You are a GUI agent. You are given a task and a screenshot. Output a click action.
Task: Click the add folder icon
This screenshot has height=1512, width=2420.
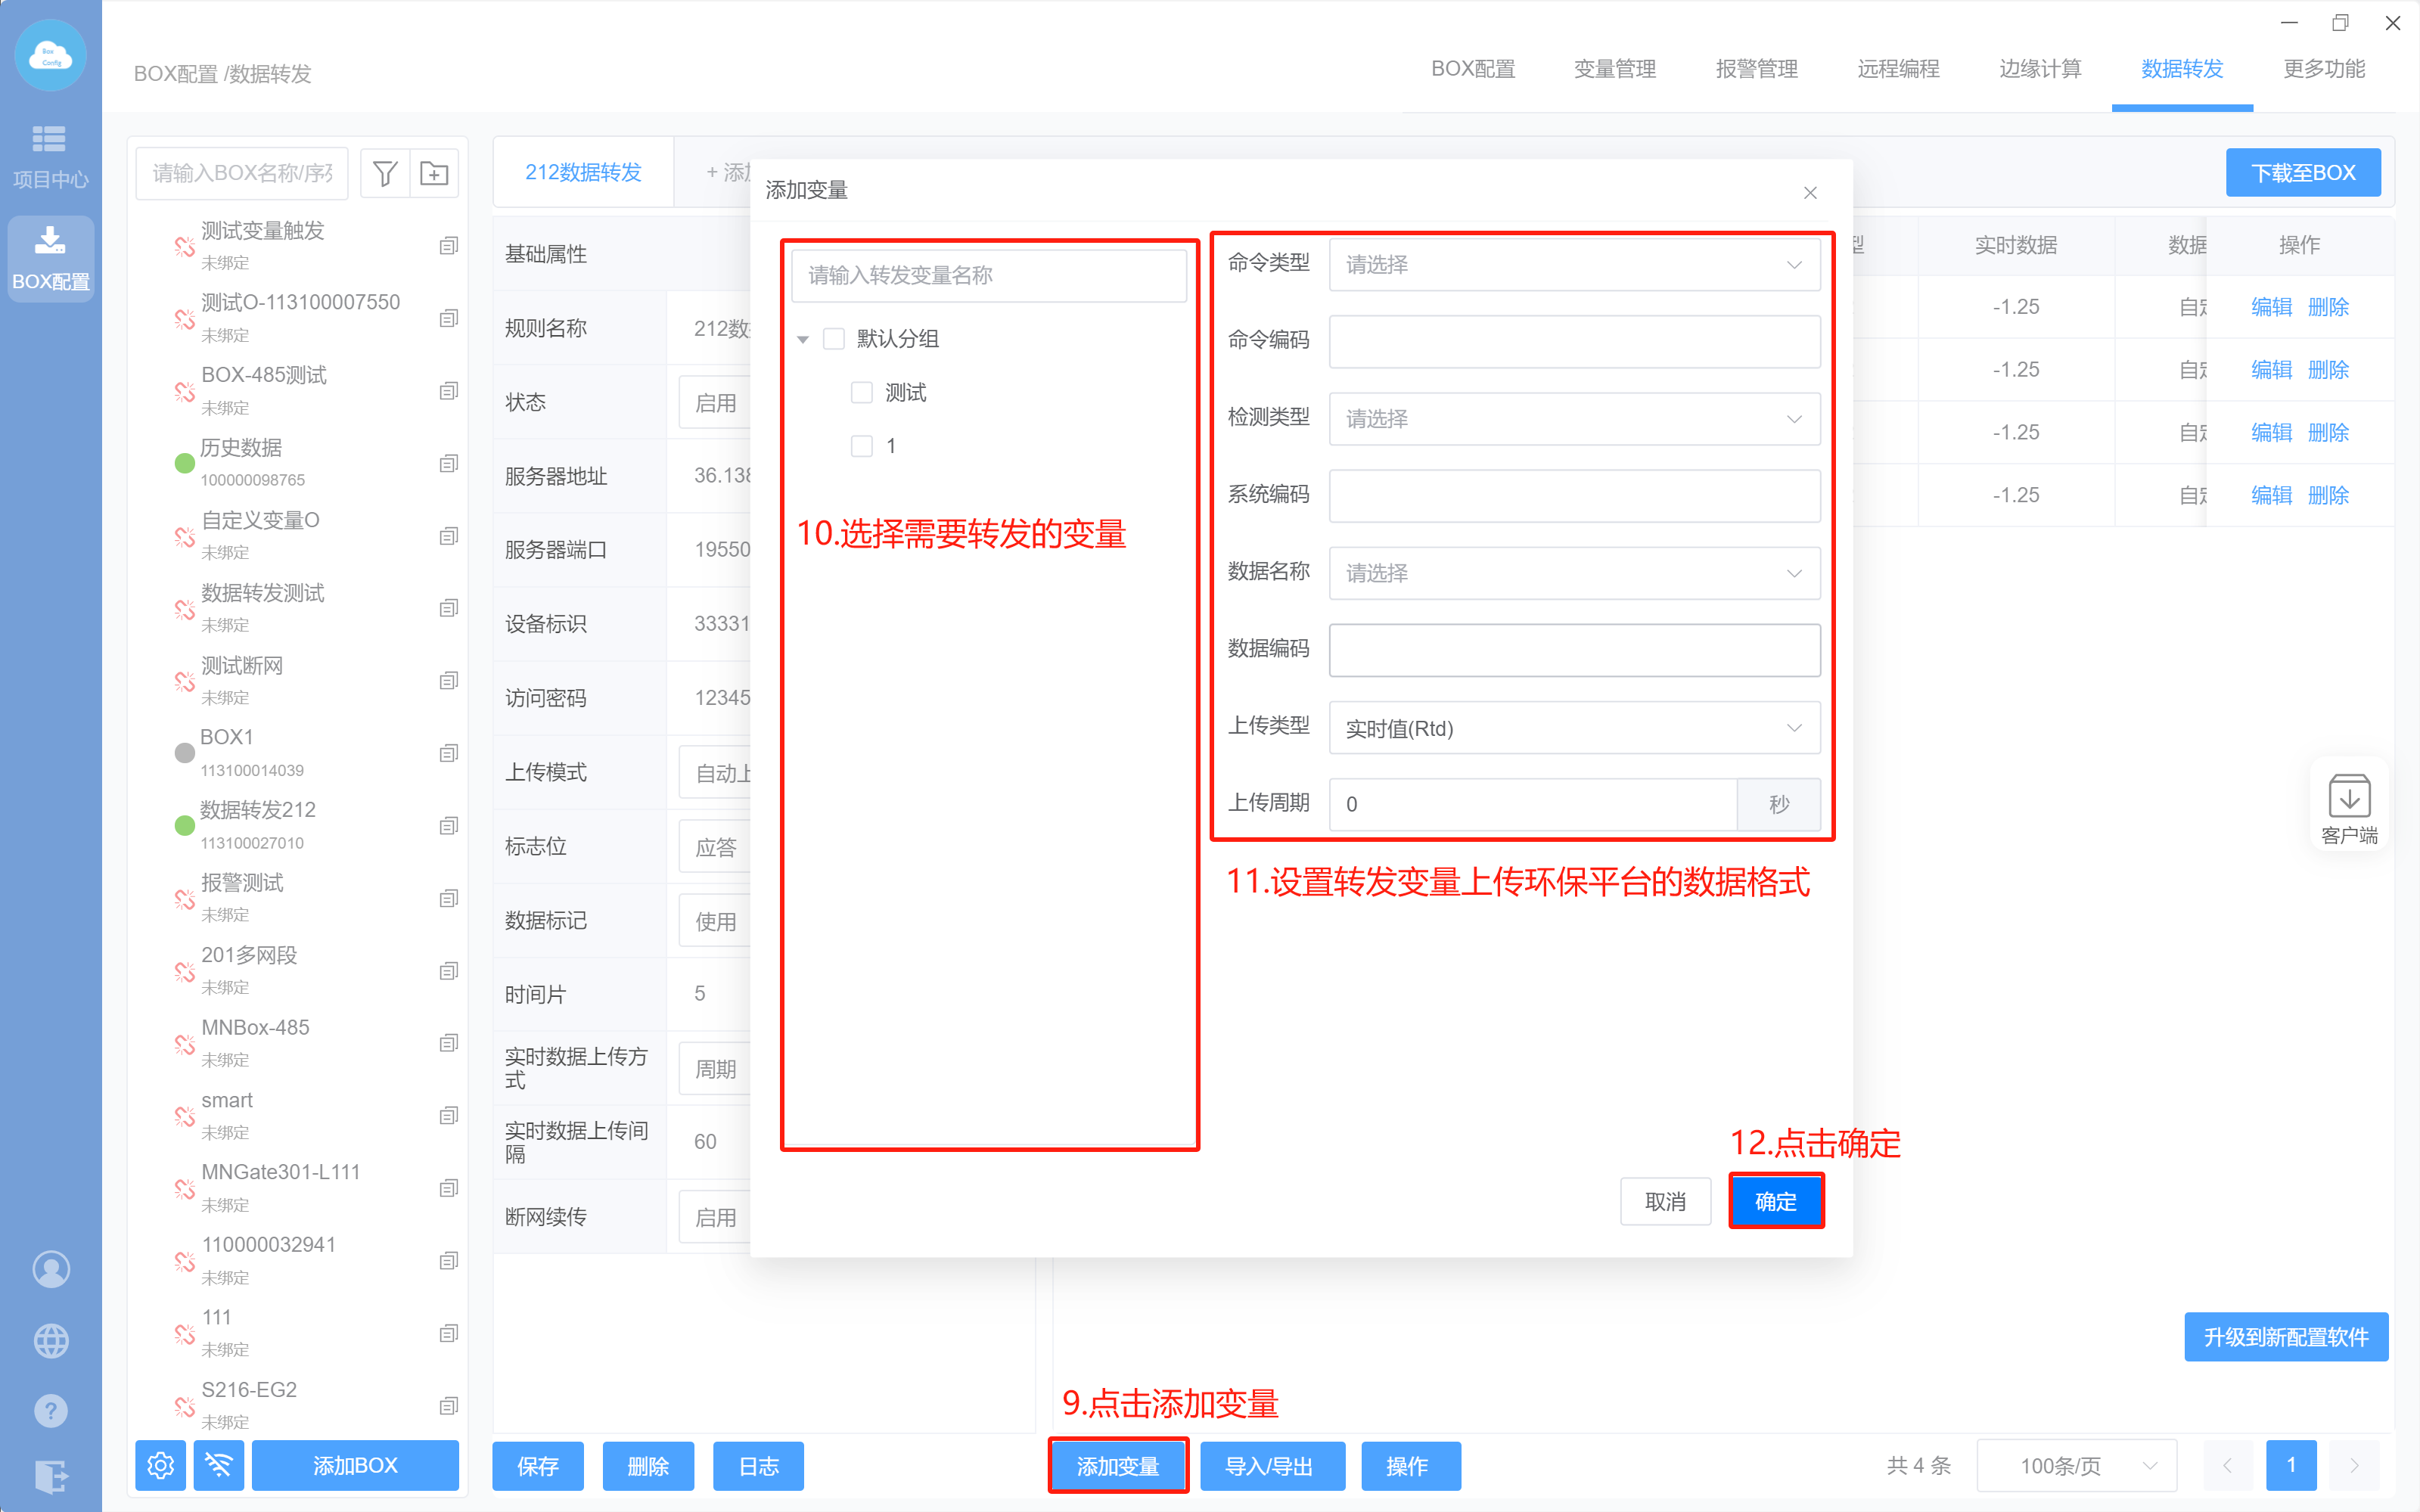click(434, 173)
